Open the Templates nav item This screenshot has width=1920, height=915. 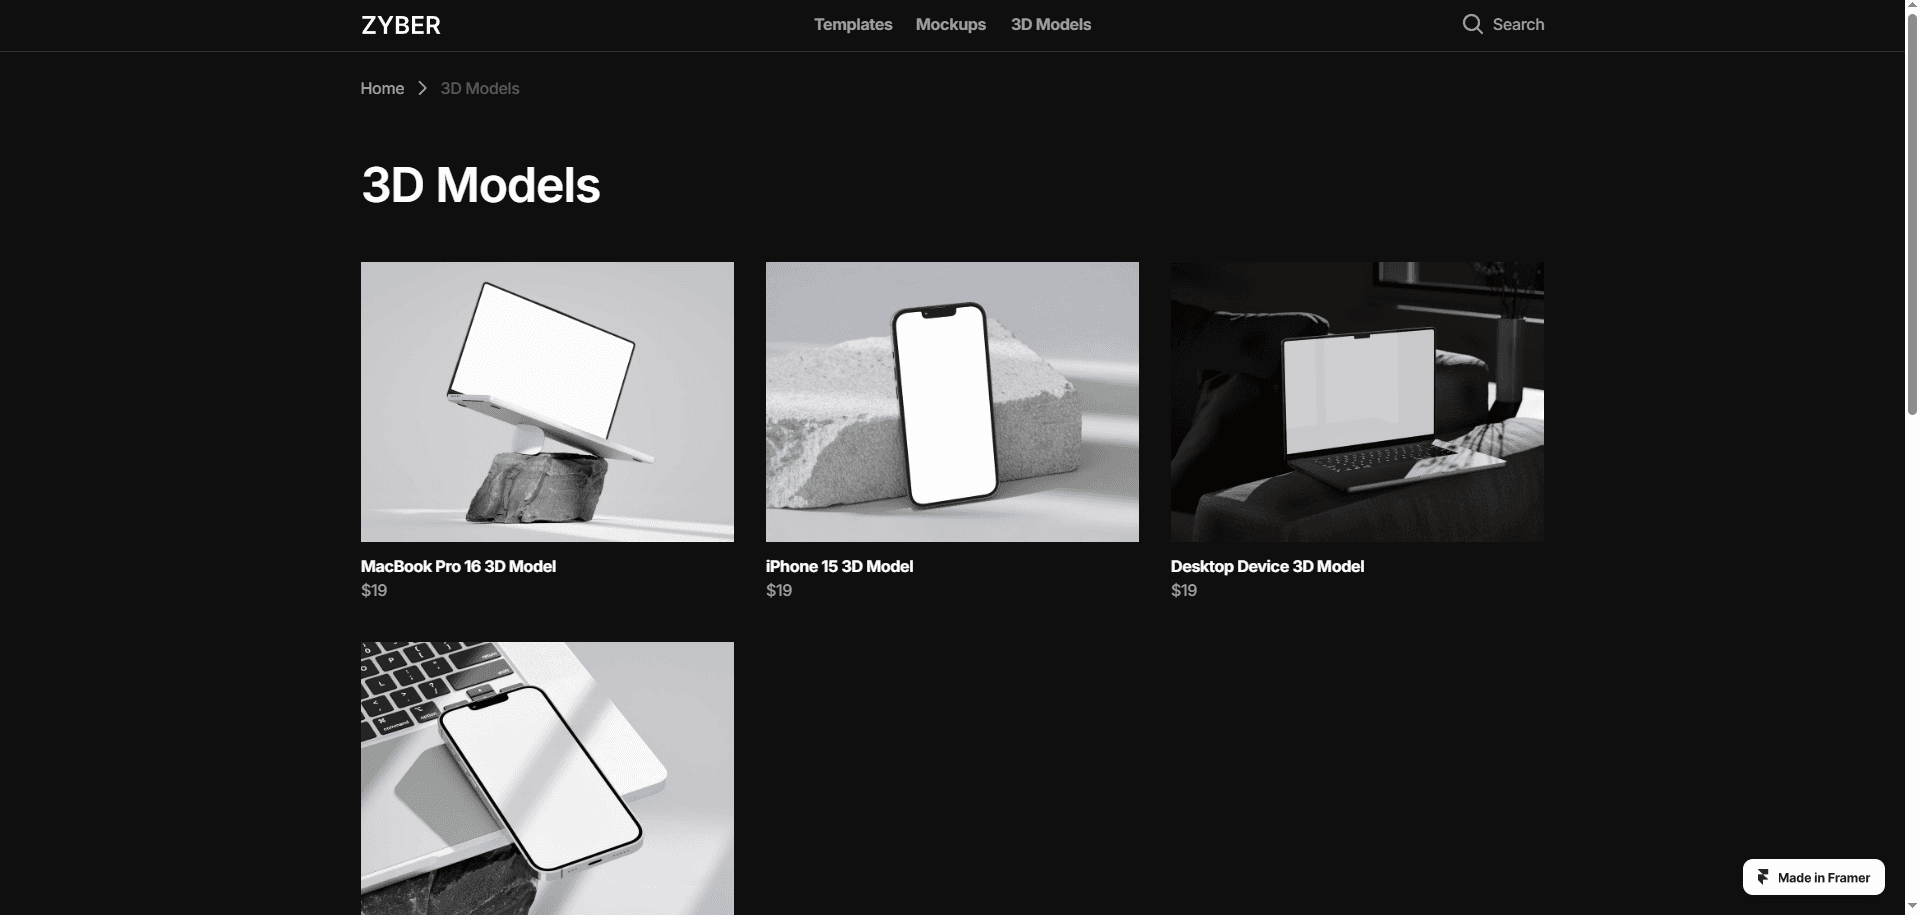pos(853,25)
